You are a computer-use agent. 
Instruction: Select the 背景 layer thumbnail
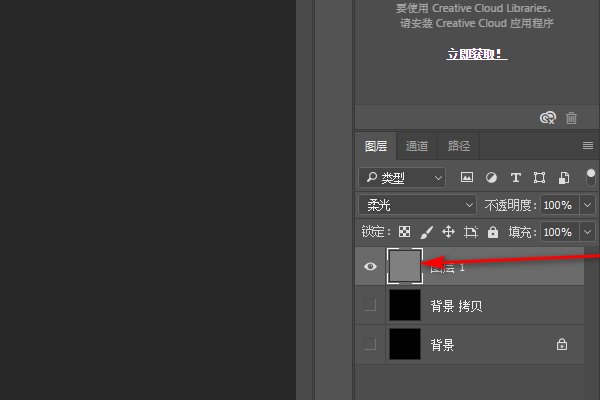pos(405,344)
